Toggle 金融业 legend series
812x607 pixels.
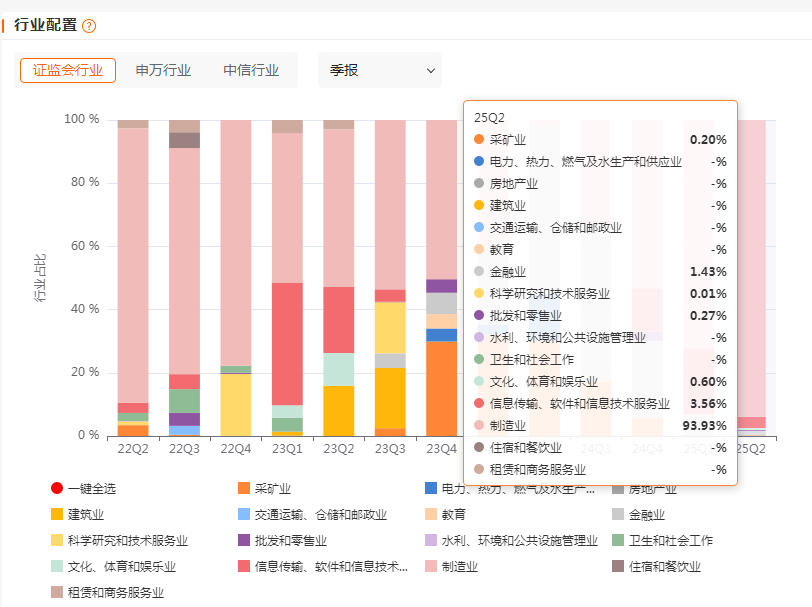[638, 514]
